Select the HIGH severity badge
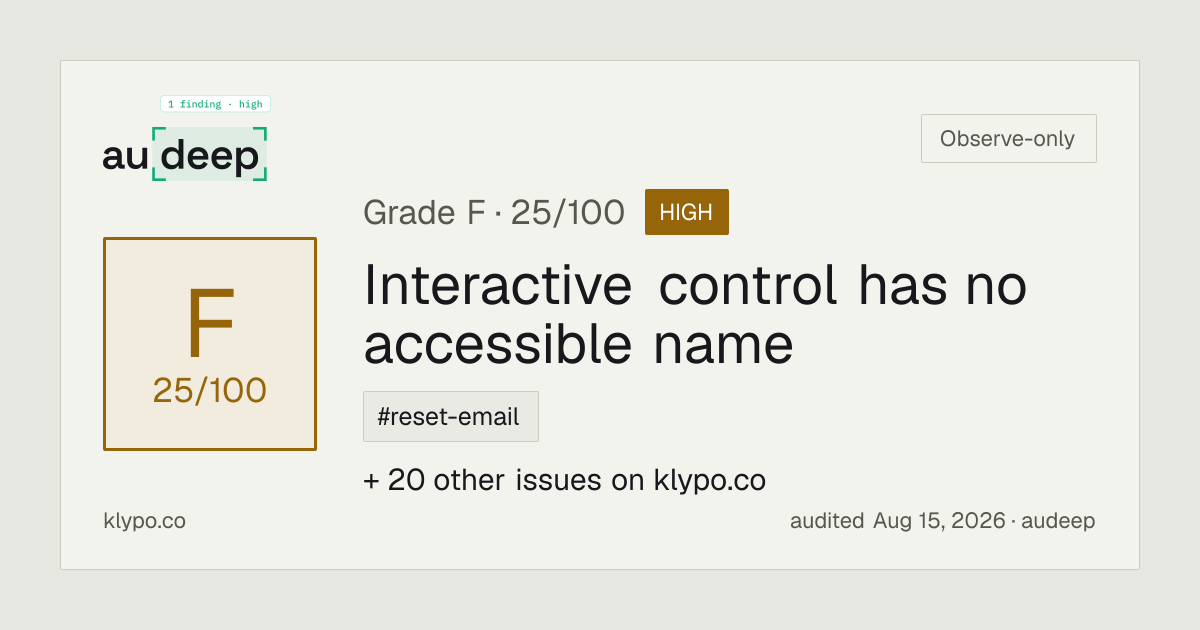 [687, 212]
